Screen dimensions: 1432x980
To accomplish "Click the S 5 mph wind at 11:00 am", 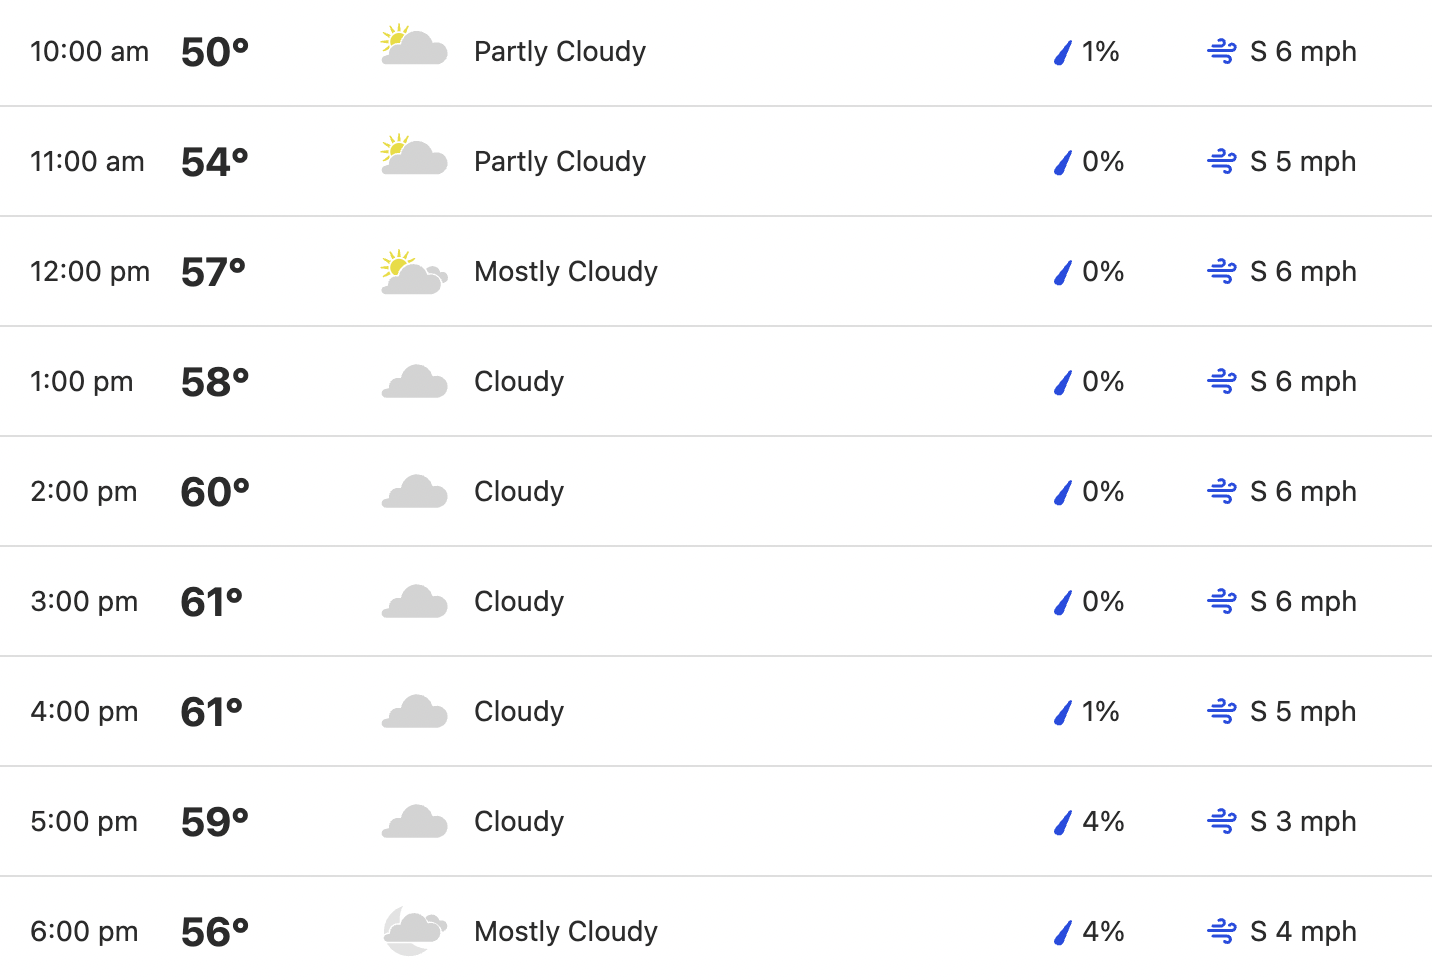I will click(x=1303, y=162).
